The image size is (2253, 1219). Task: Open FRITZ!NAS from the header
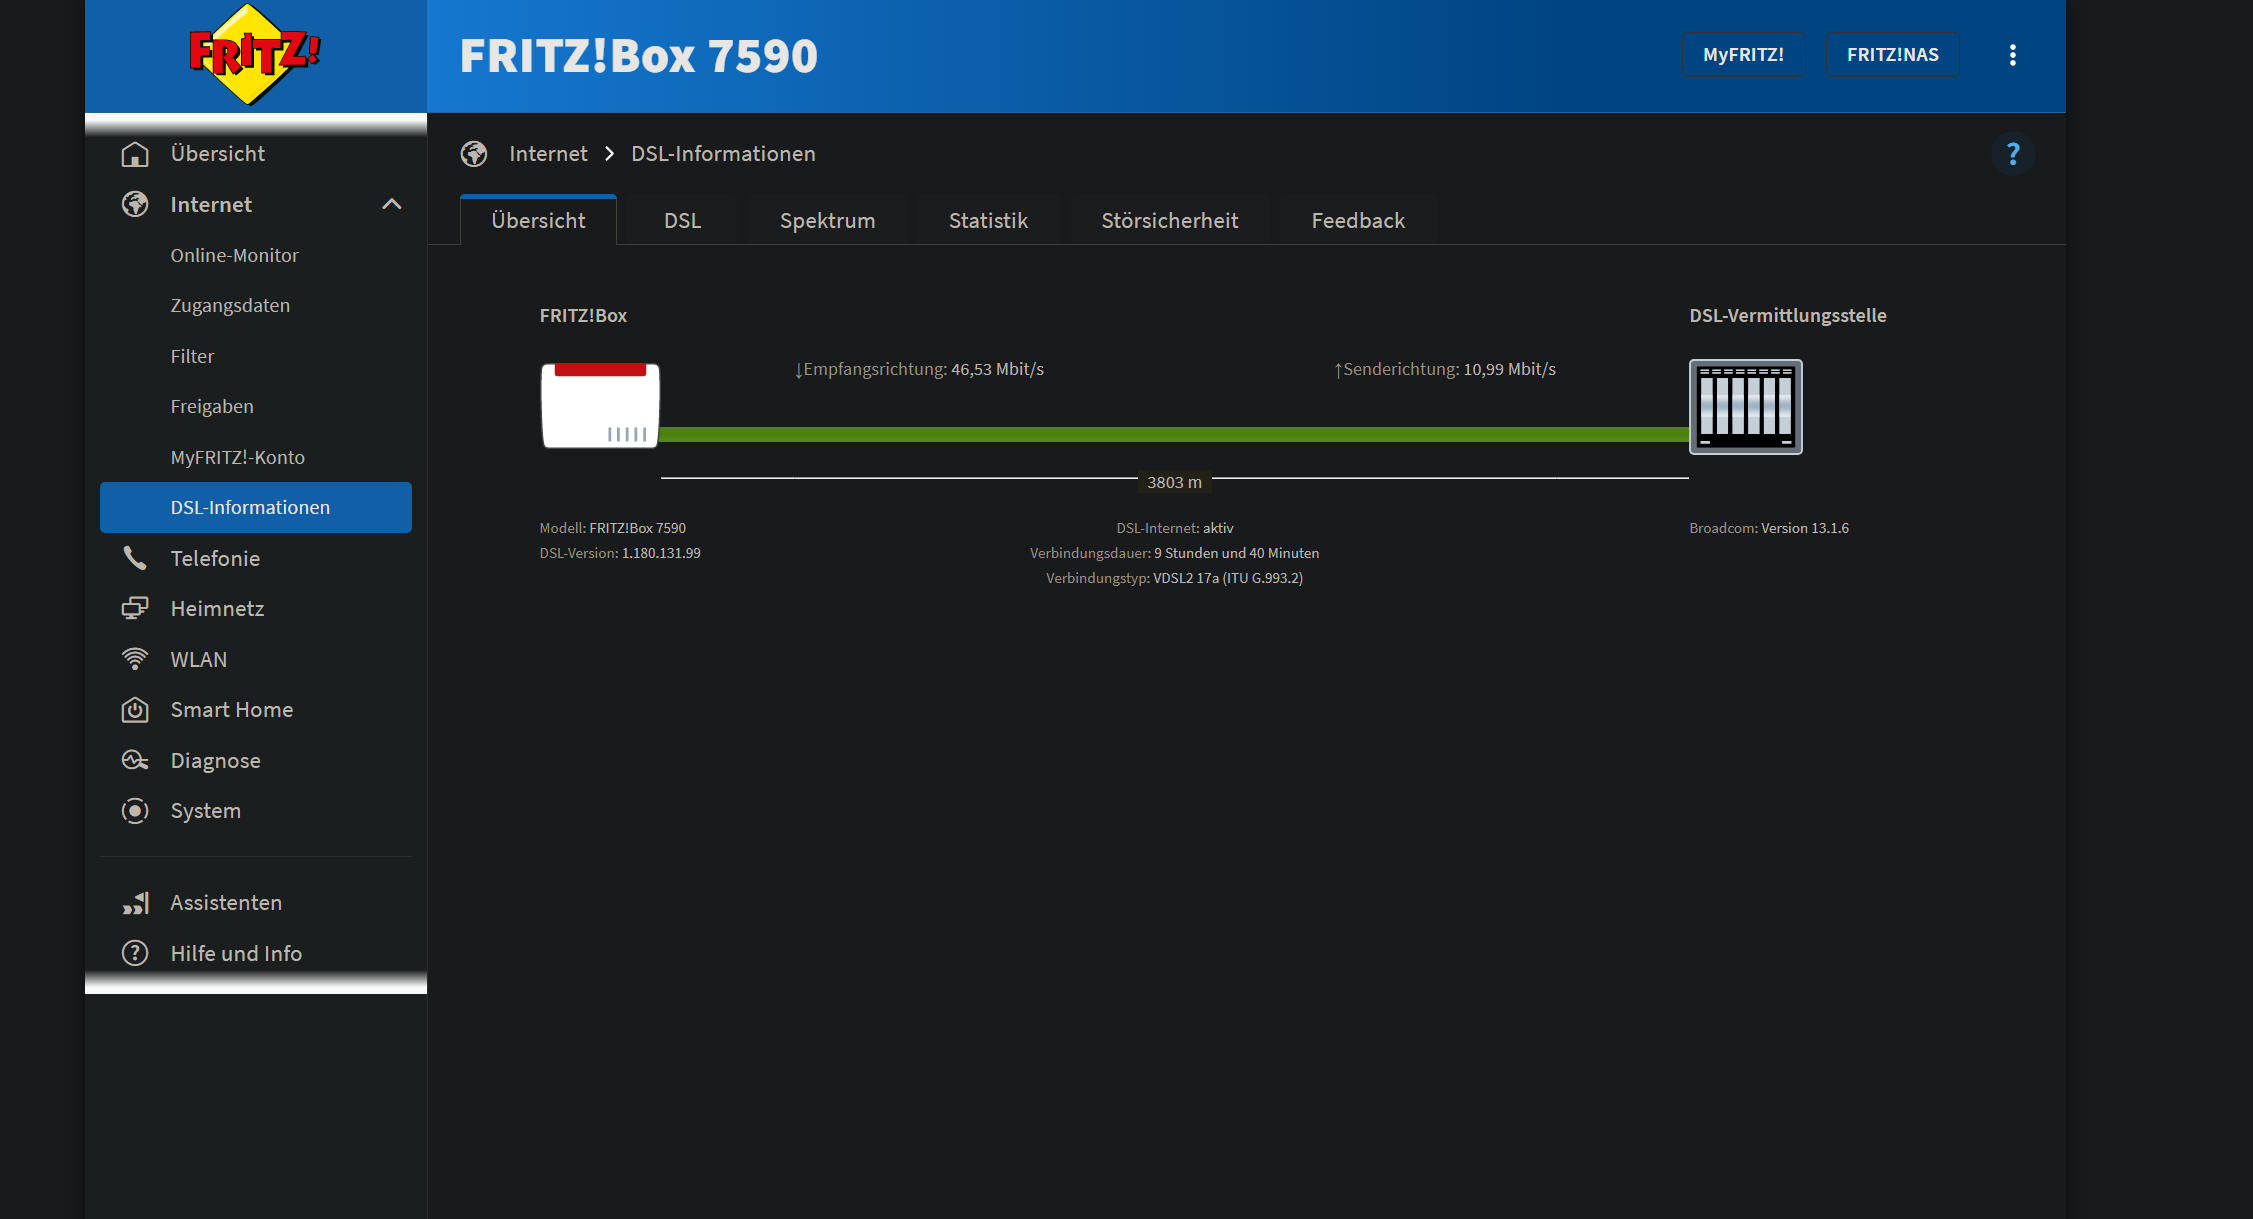coord(1892,55)
